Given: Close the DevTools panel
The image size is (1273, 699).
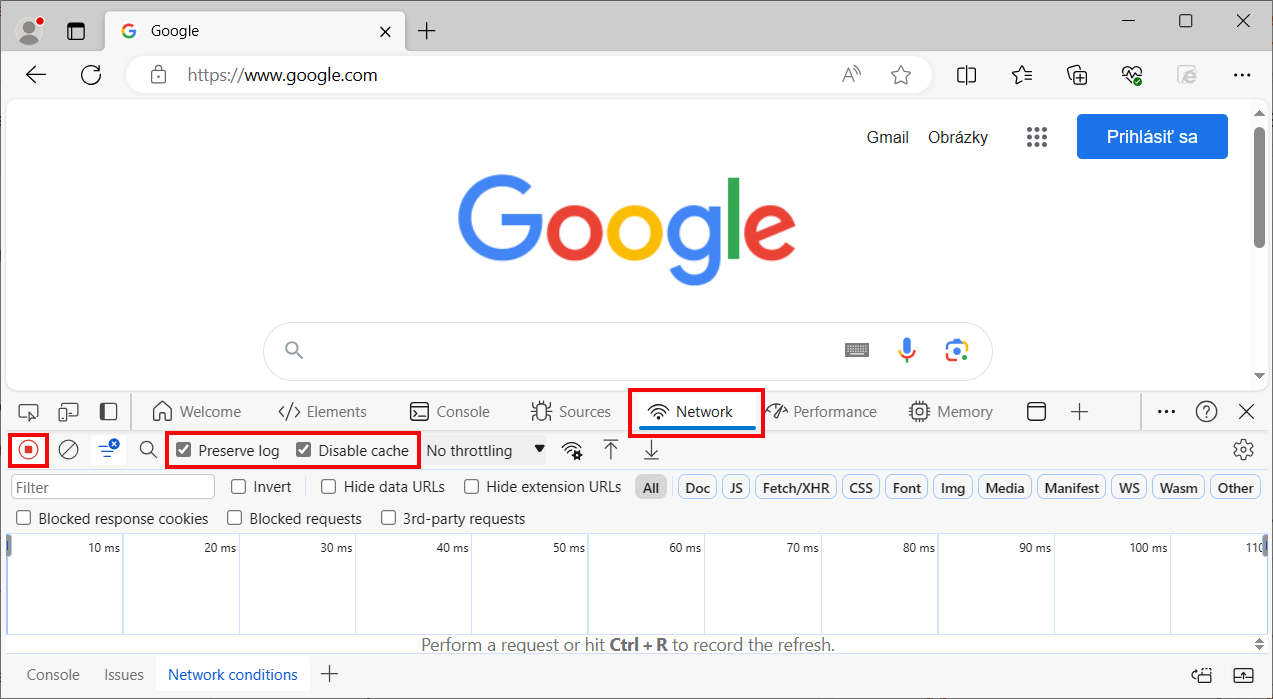Looking at the screenshot, I should pyautogui.click(x=1246, y=412).
